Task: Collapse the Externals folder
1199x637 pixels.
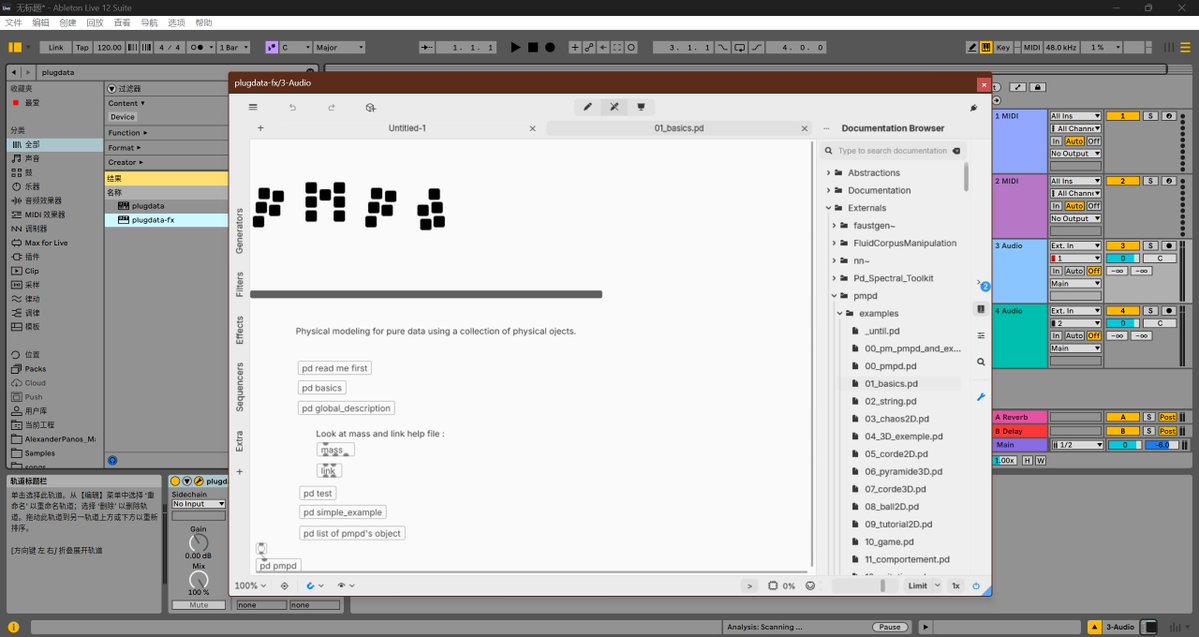Action: (x=828, y=208)
